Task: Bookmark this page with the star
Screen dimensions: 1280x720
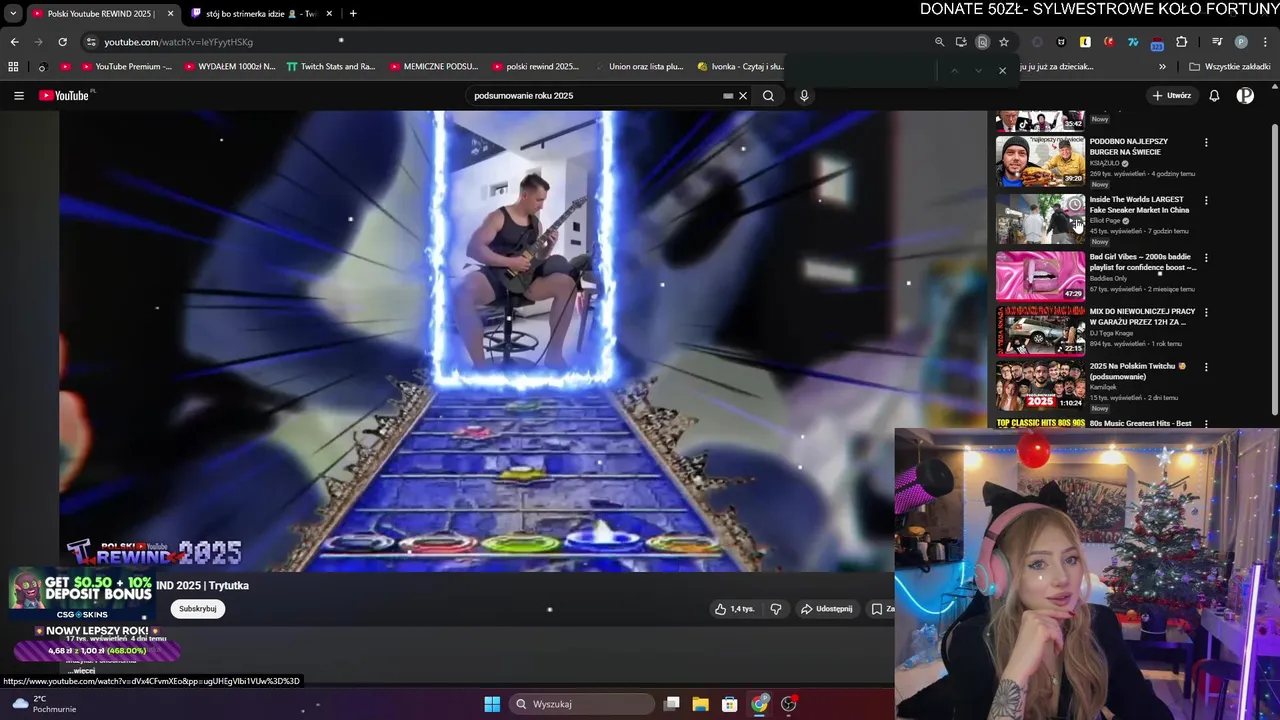Action: 1004,42
